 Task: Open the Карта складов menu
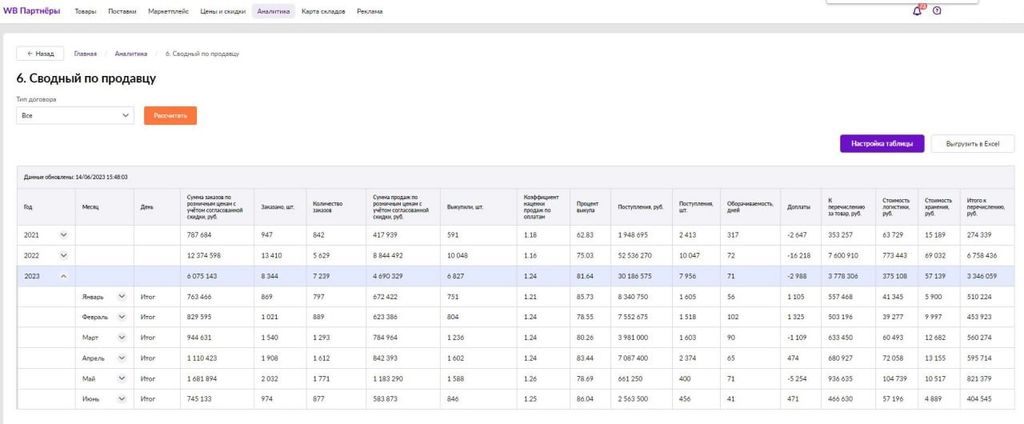[323, 11]
